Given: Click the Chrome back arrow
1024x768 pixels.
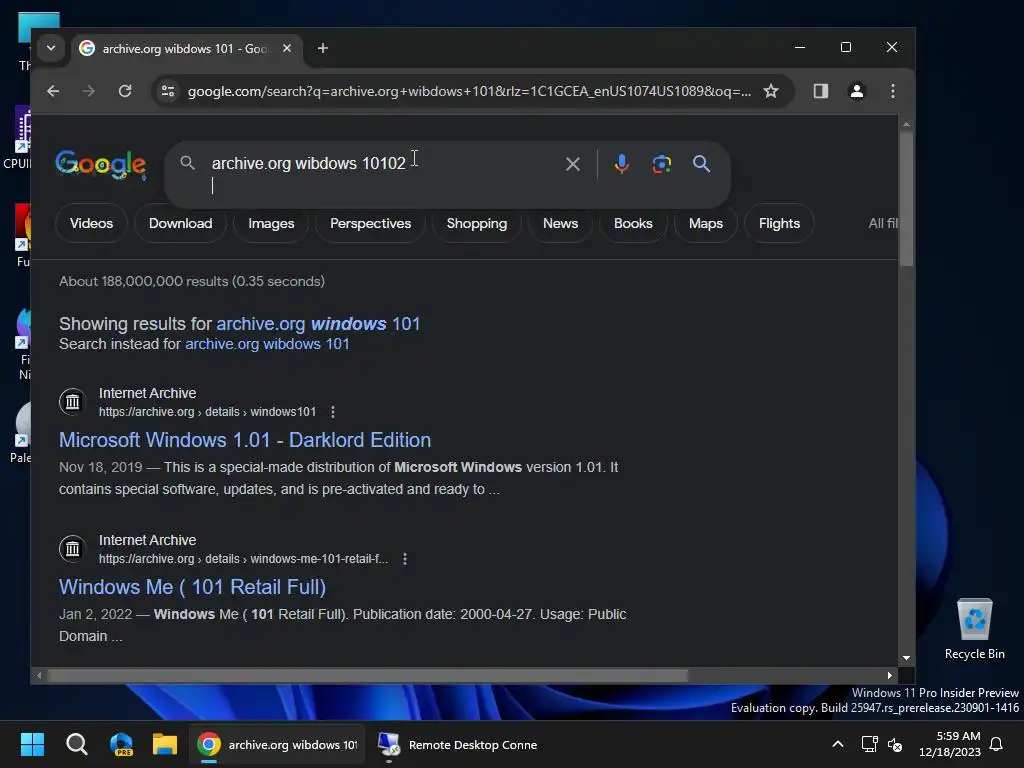Looking at the screenshot, I should pos(54,91).
